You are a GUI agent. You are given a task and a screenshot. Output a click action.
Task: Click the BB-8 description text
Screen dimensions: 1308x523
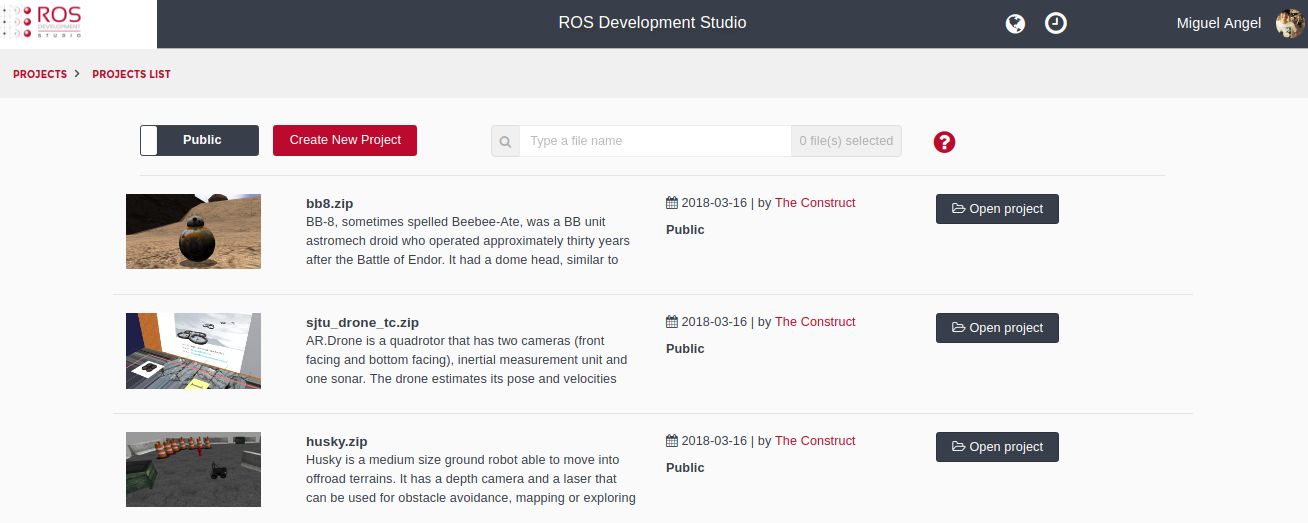[469, 241]
